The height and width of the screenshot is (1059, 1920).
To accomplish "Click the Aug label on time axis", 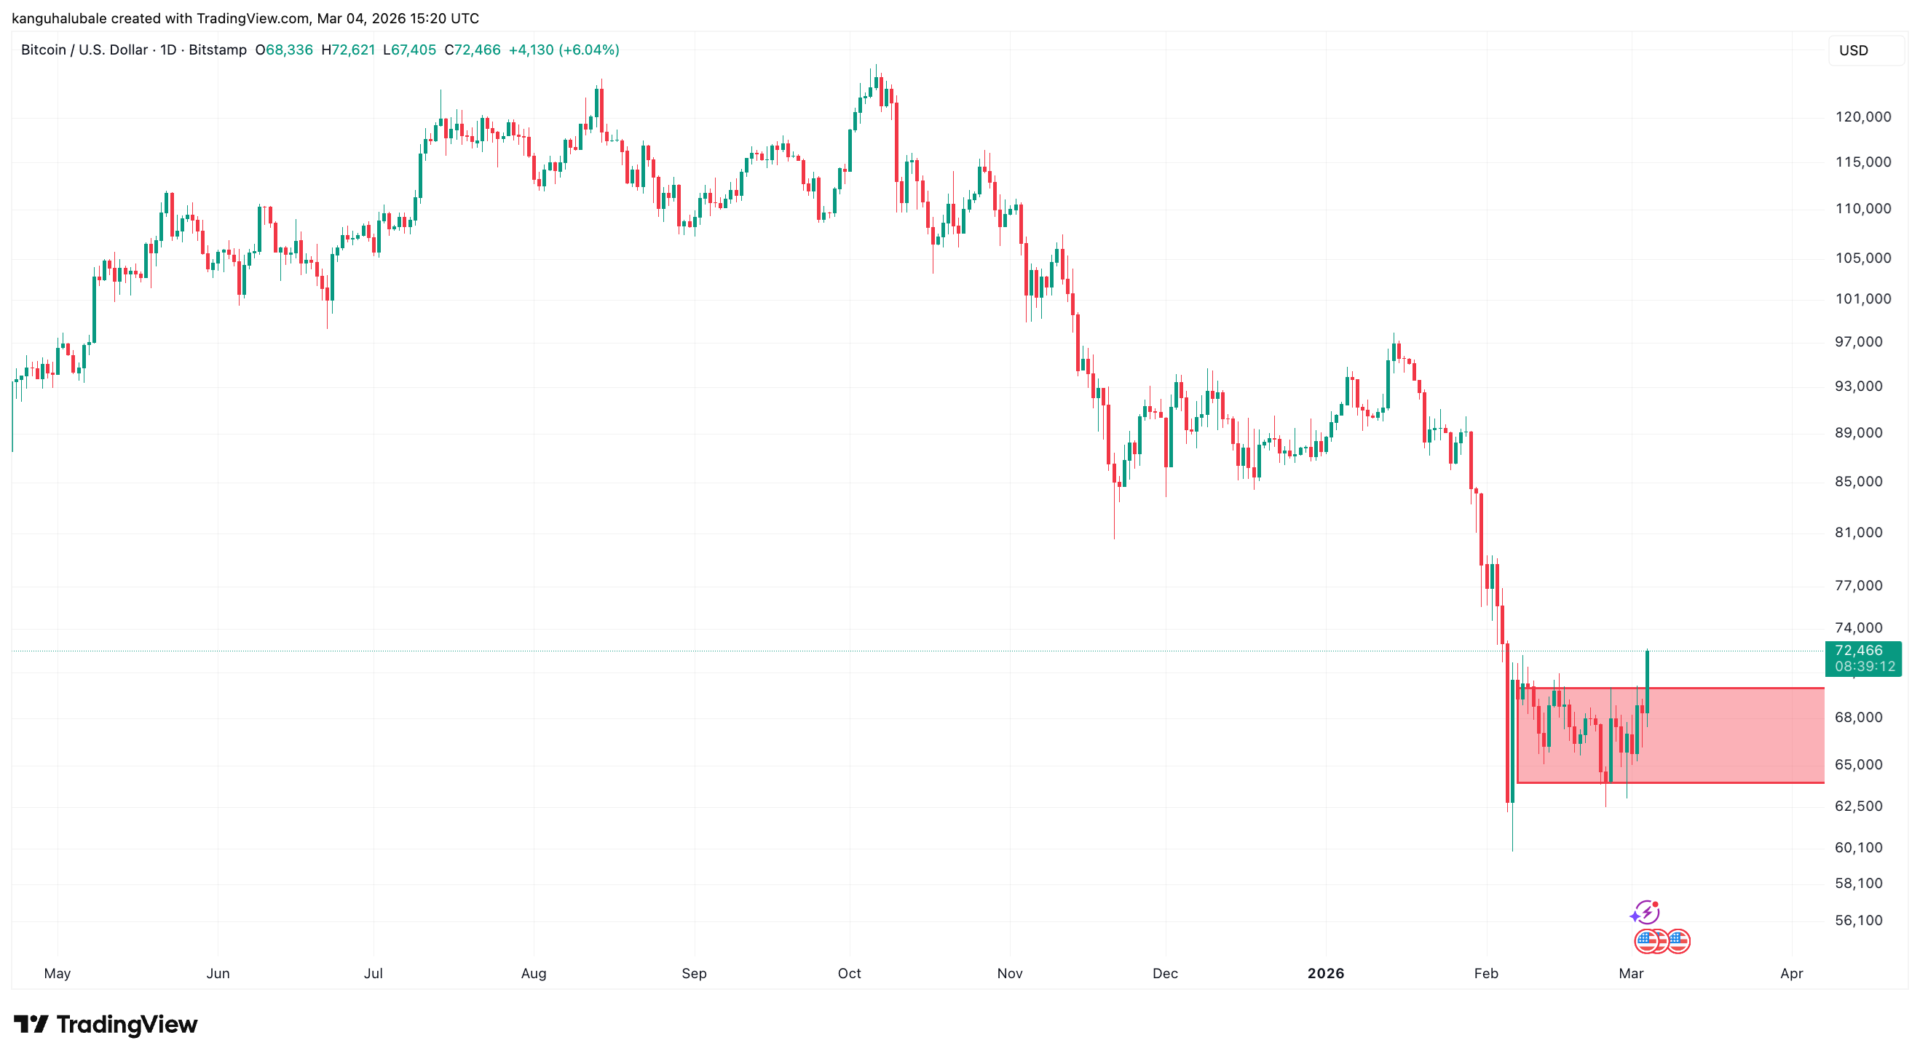I will [x=533, y=973].
